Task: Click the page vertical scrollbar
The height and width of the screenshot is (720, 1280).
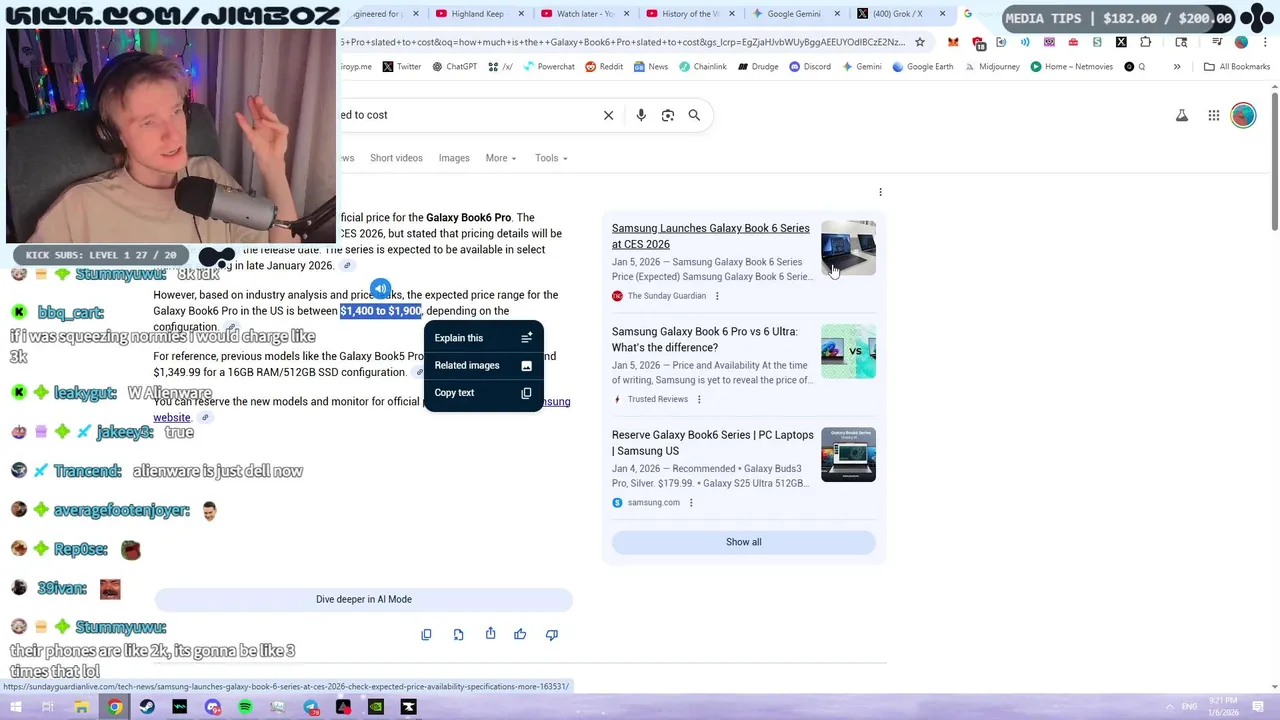Action: click(1274, 160)
